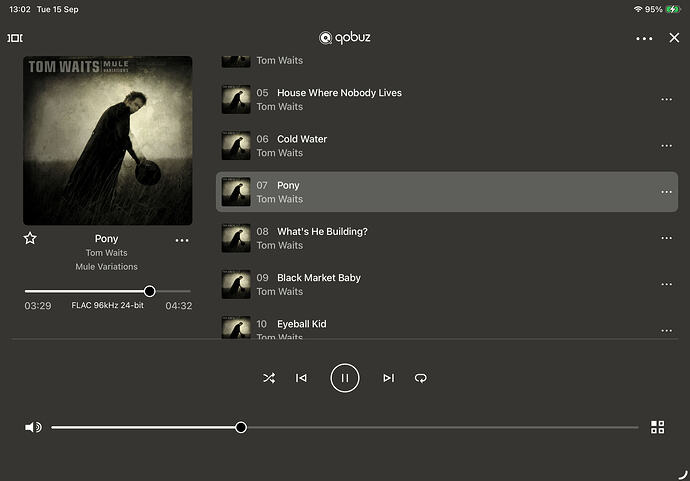Open the top bar more options menu
690x481 pixels.
[644, 39]
